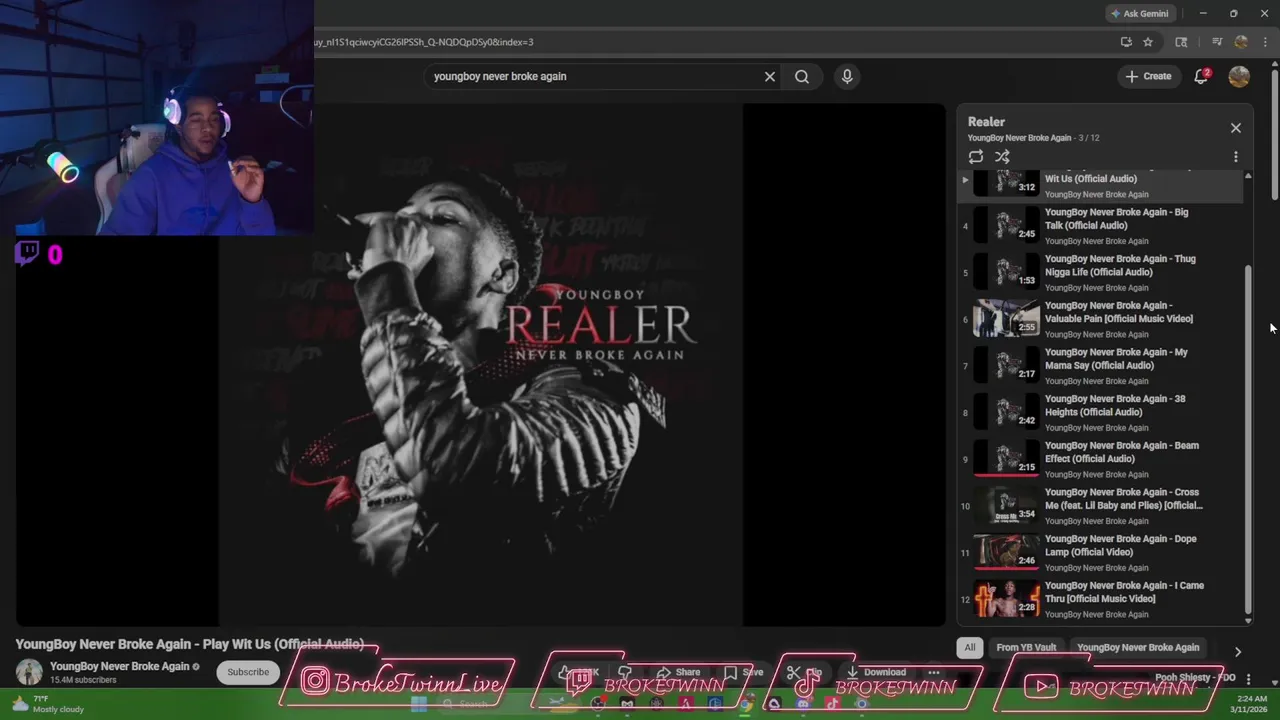1280x720 pixels.
Task: Click 'YoungBoy Never Broke Again - 3 / 12' text
Action: (1033, 138)
